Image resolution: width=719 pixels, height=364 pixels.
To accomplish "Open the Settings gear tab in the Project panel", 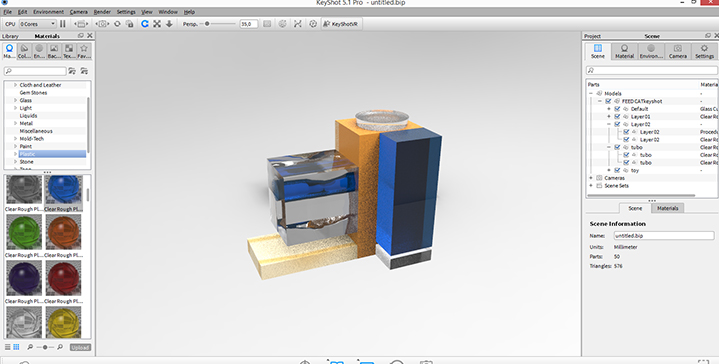I will (x=704, y=51).
